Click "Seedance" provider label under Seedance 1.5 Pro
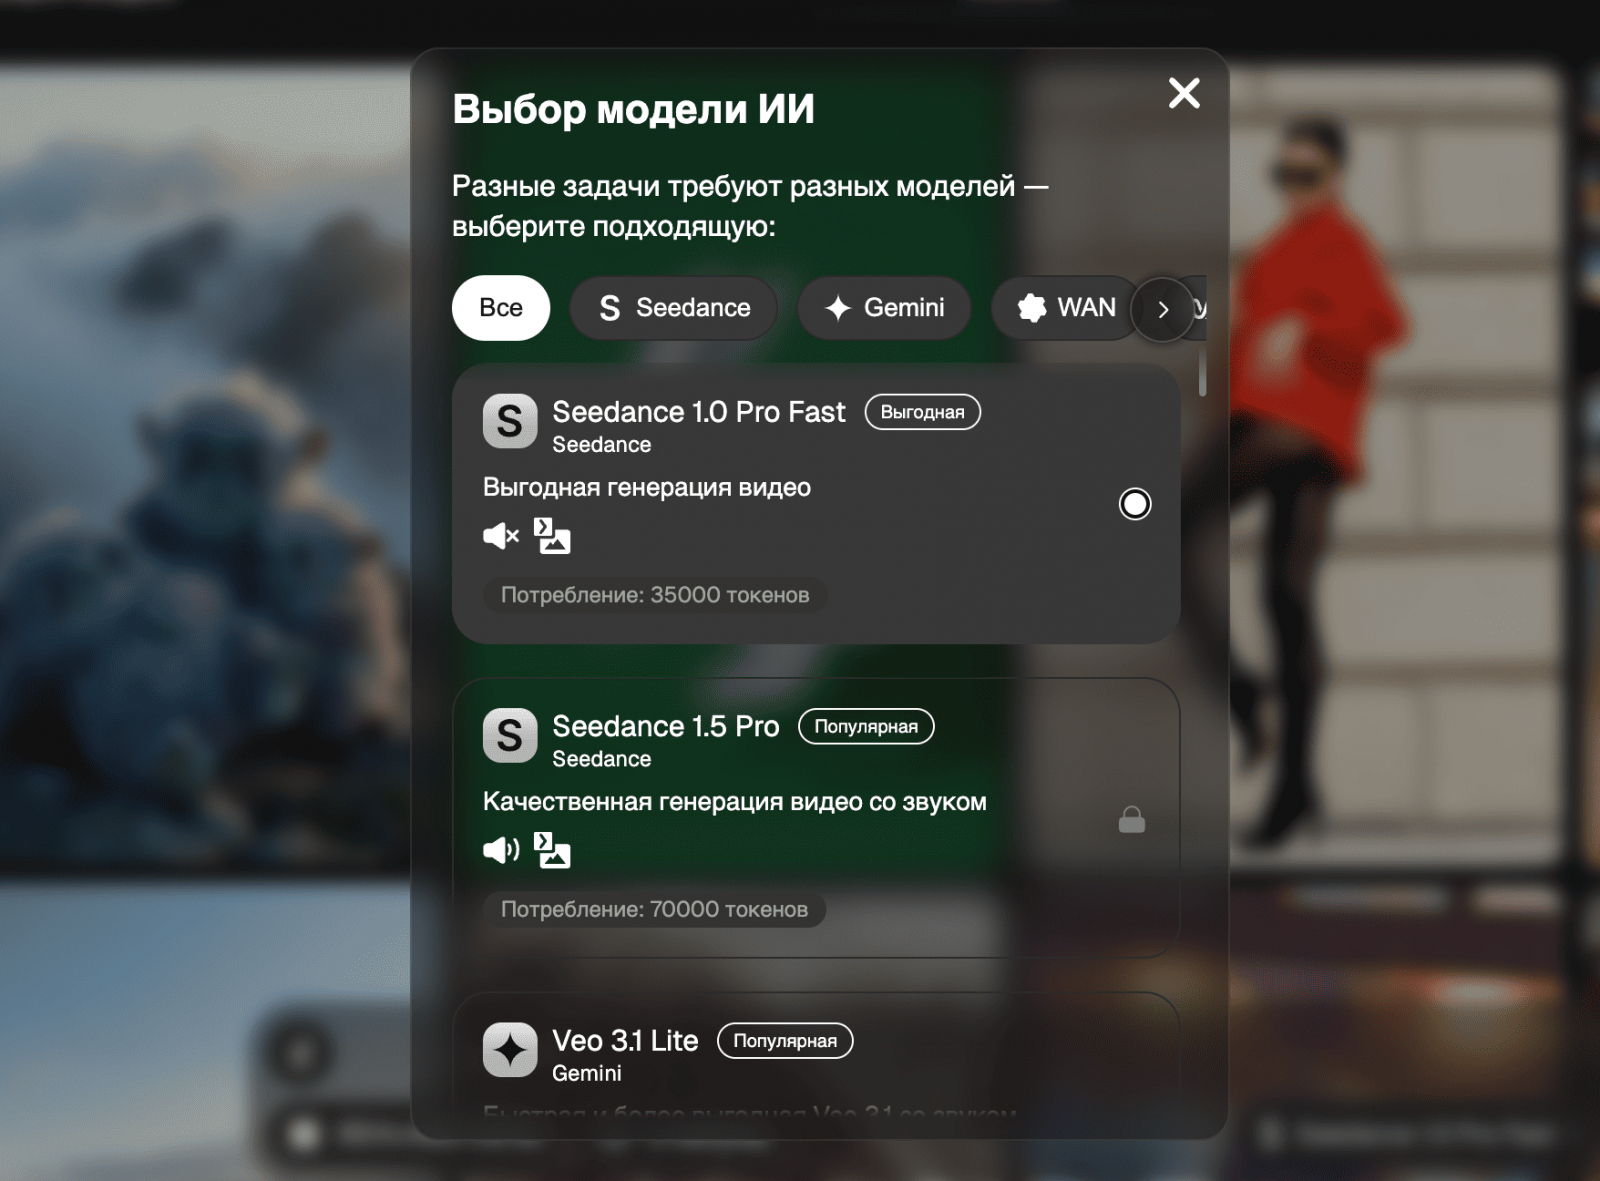1600x1181 pixels. point(602,759)
